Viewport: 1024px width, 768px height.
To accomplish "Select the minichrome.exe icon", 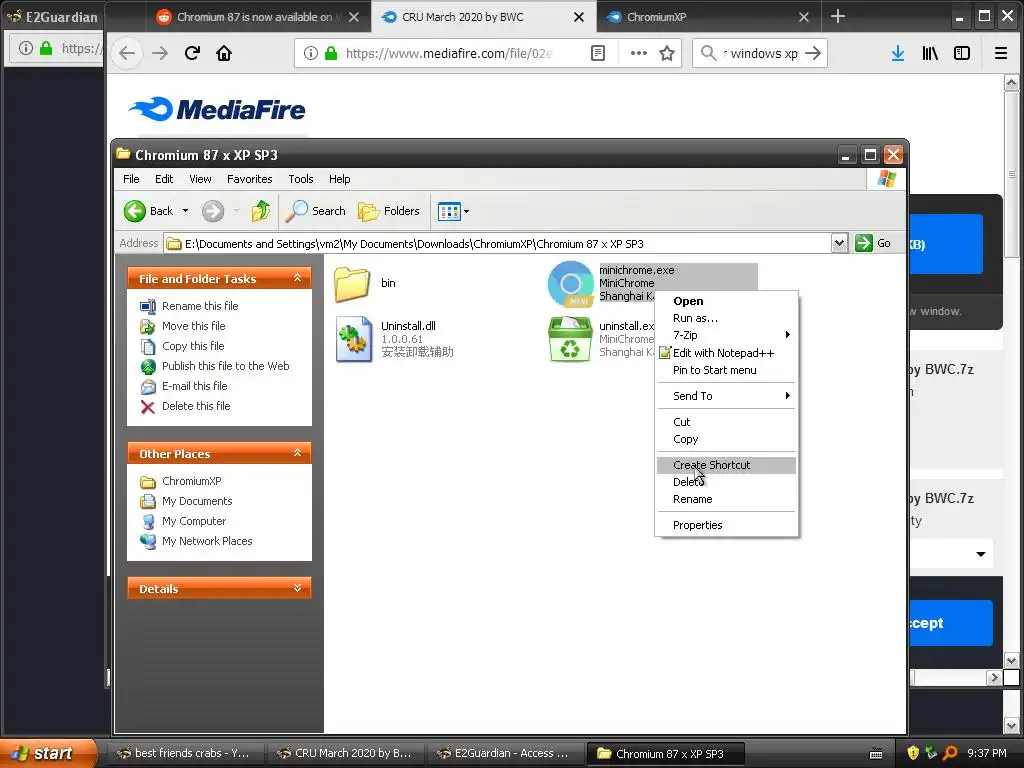I will click(571, 284).
